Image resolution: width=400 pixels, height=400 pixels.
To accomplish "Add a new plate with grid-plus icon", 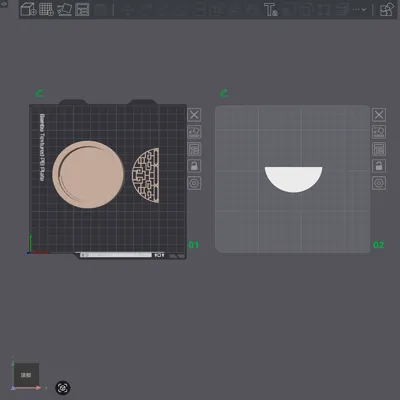I will [46, 9].
